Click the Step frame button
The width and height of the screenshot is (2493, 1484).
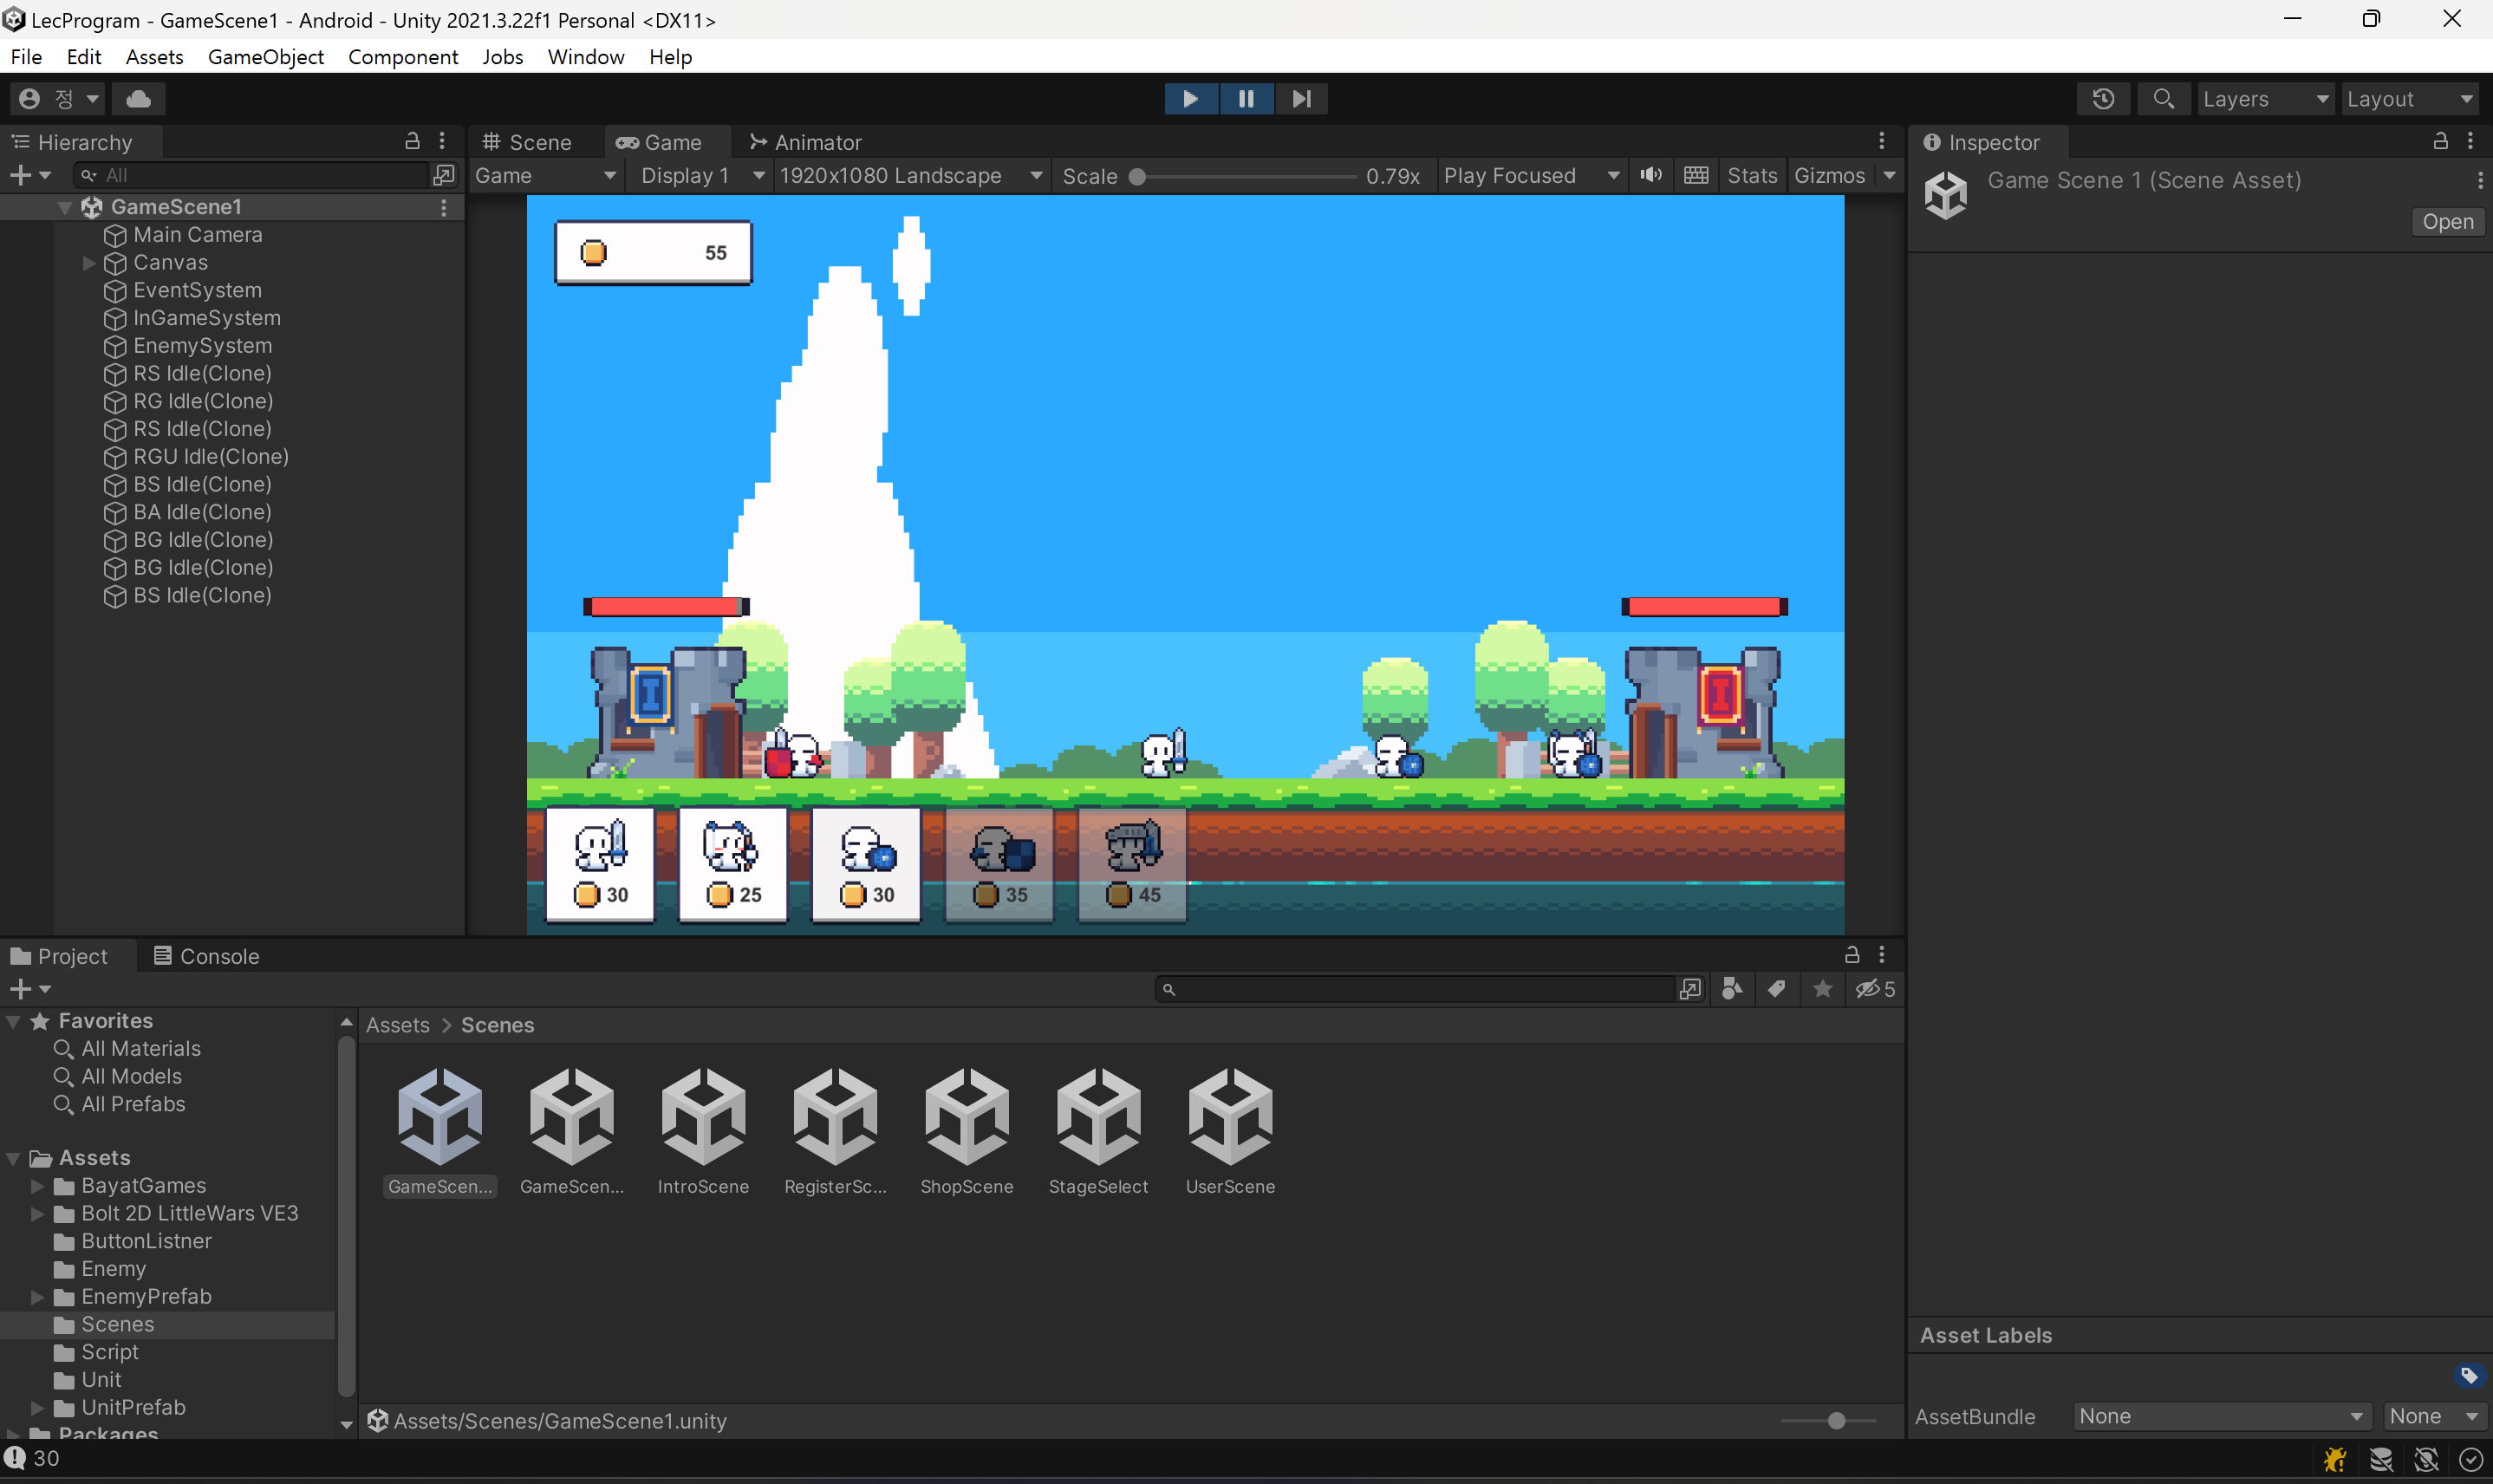[1300, 99]
